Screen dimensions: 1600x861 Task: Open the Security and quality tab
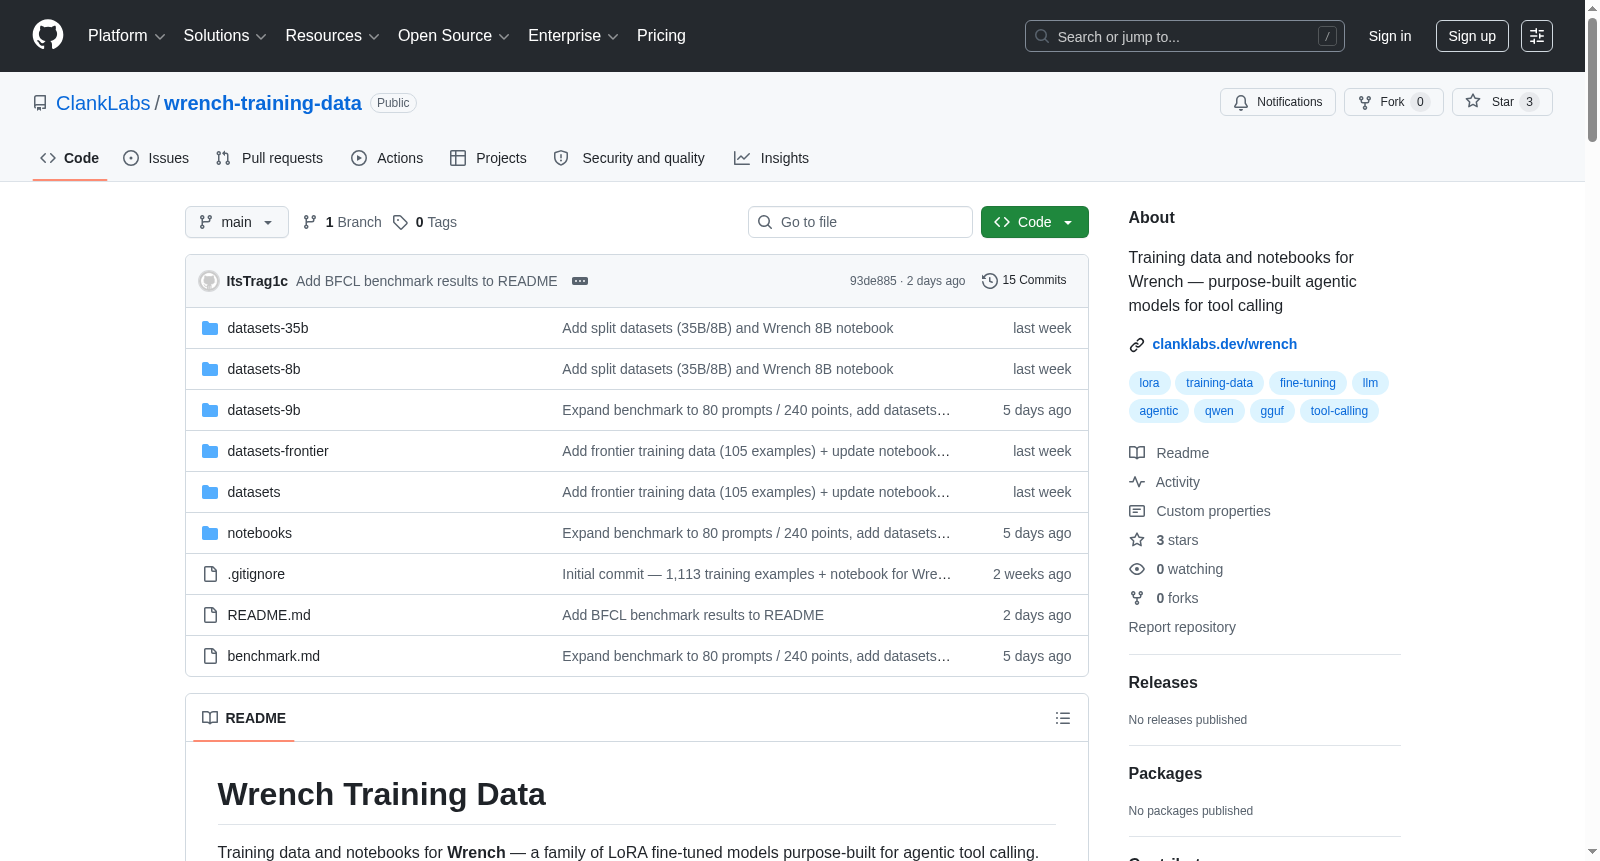629,158
